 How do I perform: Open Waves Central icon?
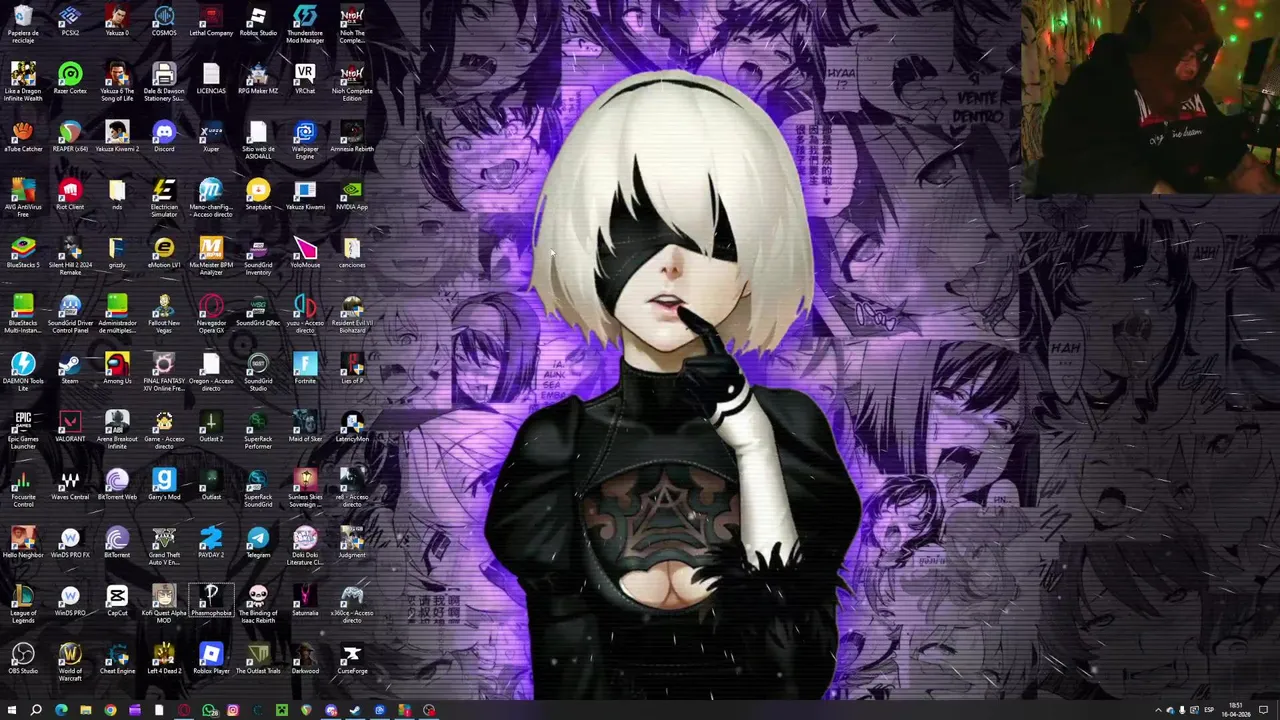click(x=70, y=485)
